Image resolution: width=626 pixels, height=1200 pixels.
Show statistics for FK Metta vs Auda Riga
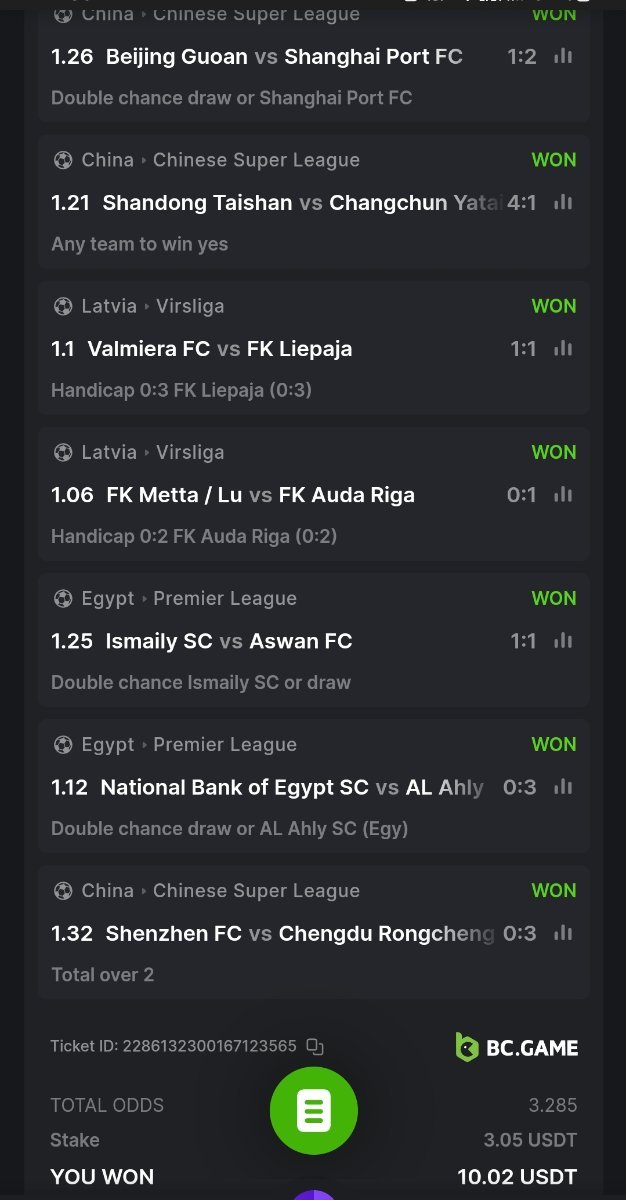click(563, 495)
